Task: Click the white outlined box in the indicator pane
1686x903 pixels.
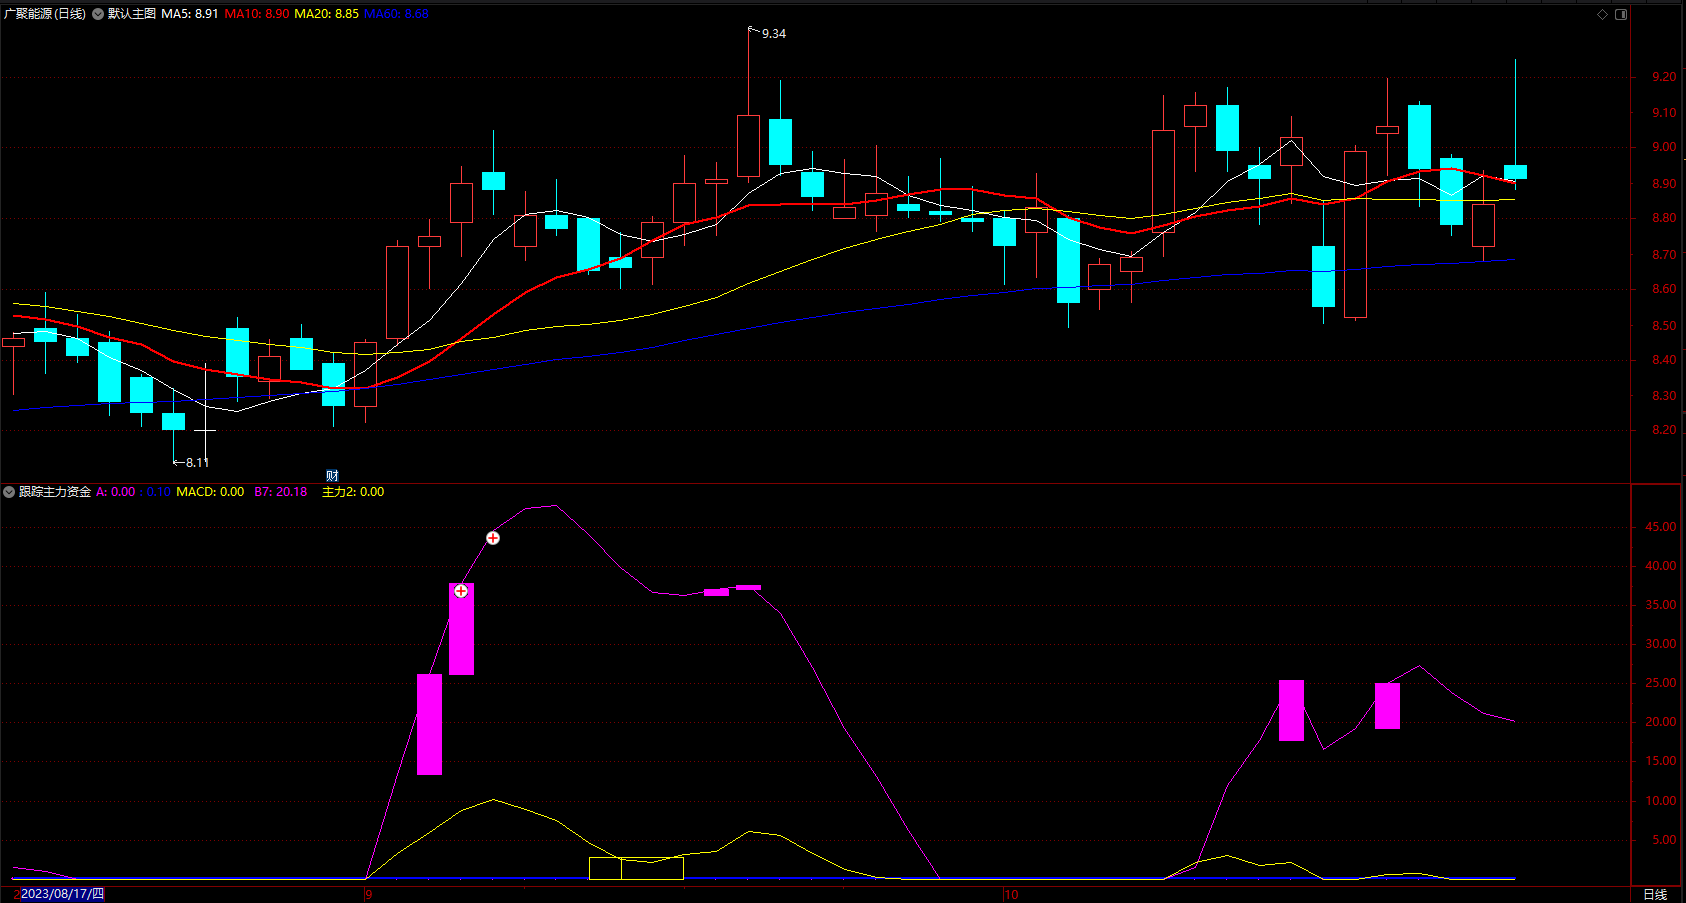Action: coord(636,868)
